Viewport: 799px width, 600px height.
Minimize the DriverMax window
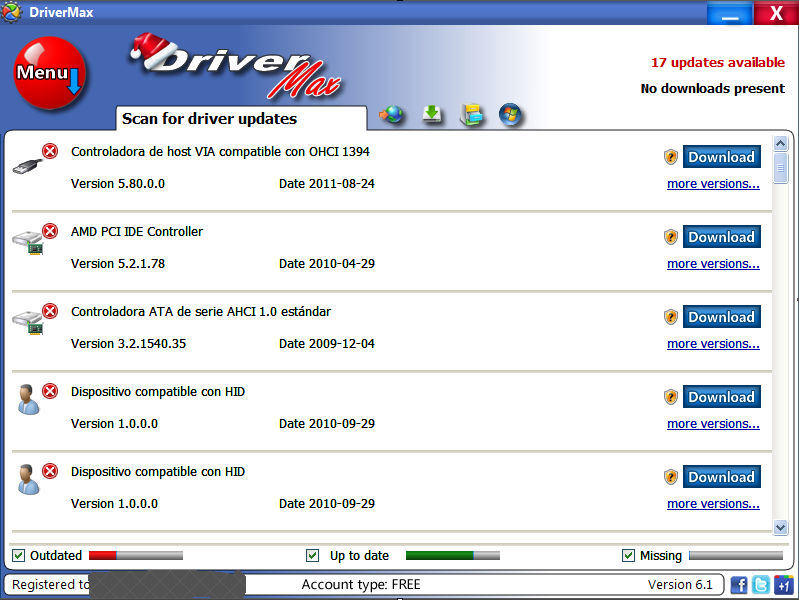click(730, 13)
